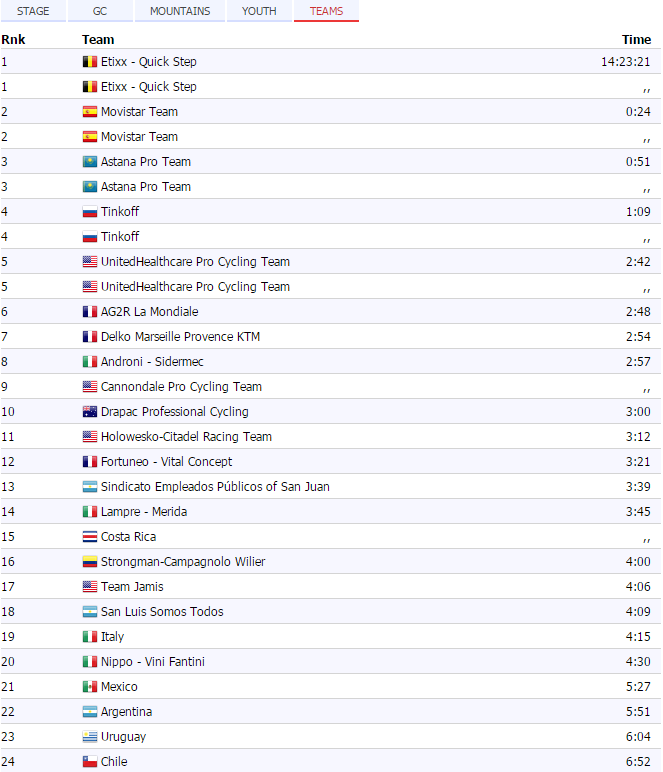663x772 pixels.
Task: Select the MOUNTAINS tab
Action: point(180,11)
